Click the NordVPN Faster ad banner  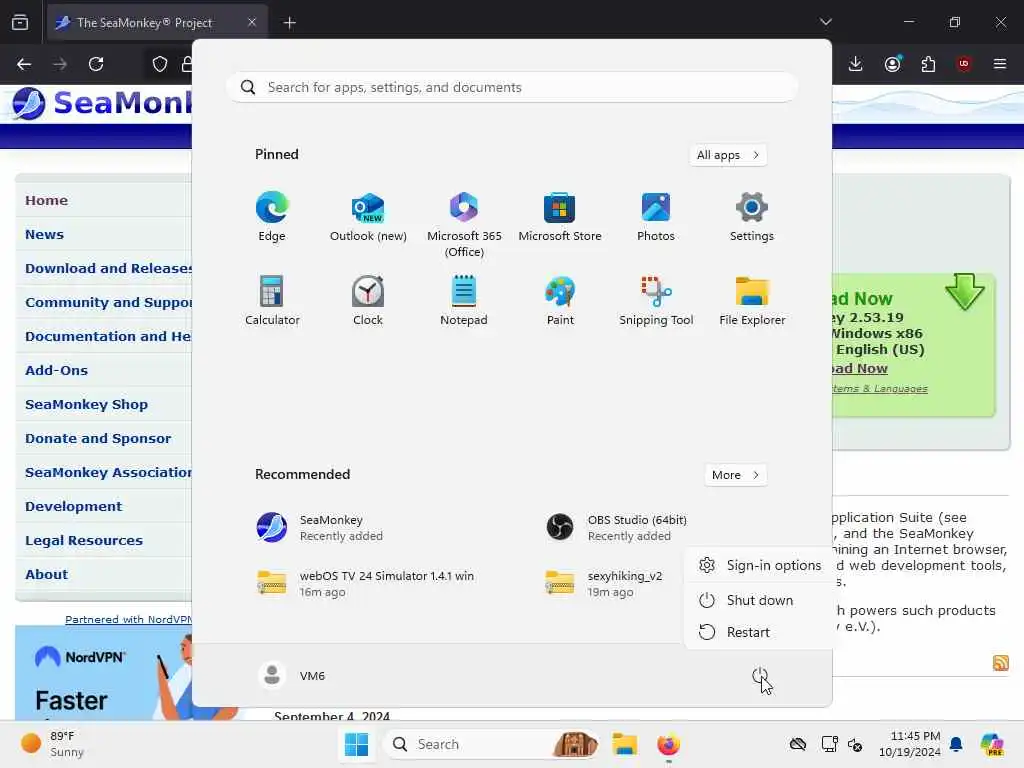pos(103,673)
